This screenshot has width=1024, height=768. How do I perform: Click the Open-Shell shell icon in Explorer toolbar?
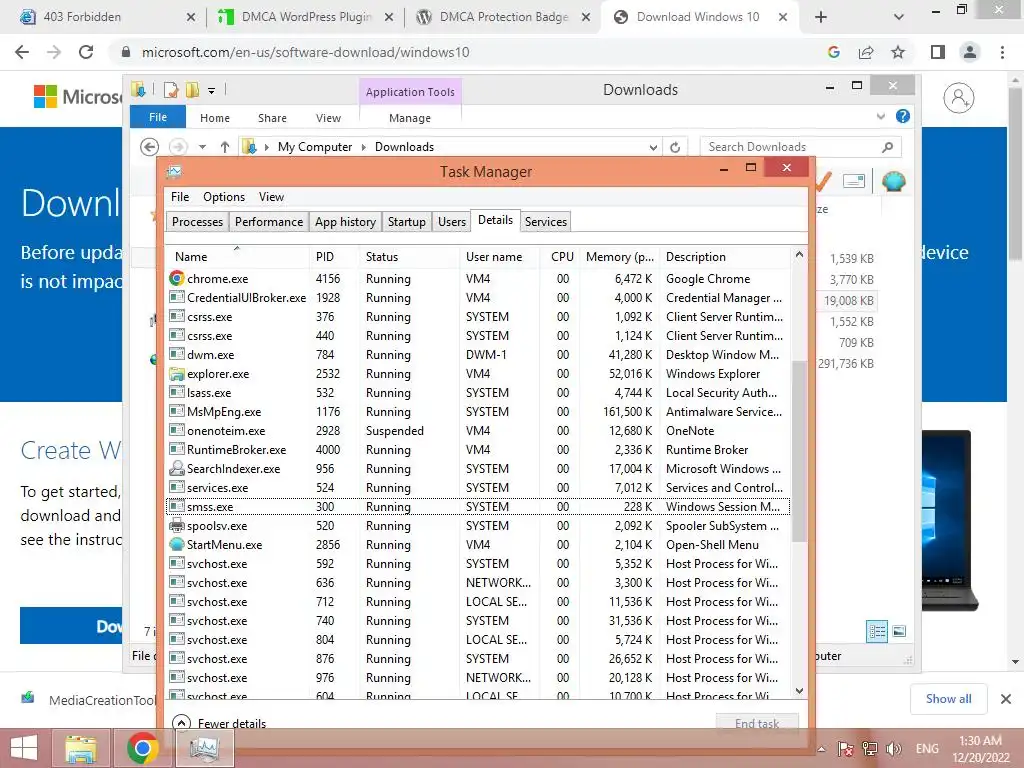click(893, 181)
